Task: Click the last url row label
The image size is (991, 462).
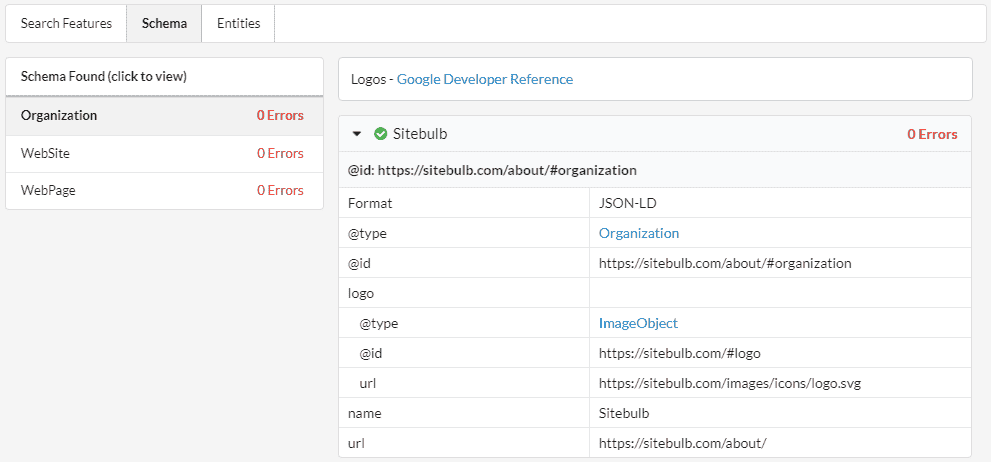Action: (x=357, y=443)
